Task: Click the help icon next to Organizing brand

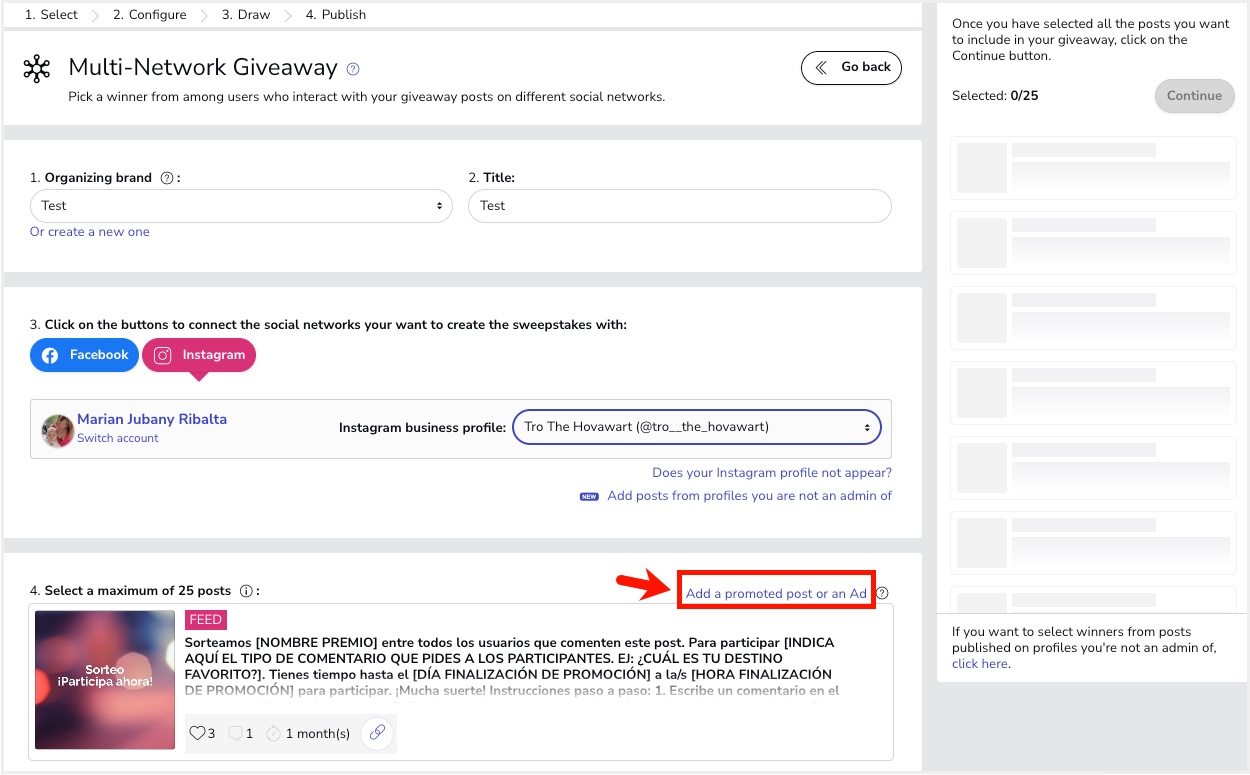Action: [167, 178]
